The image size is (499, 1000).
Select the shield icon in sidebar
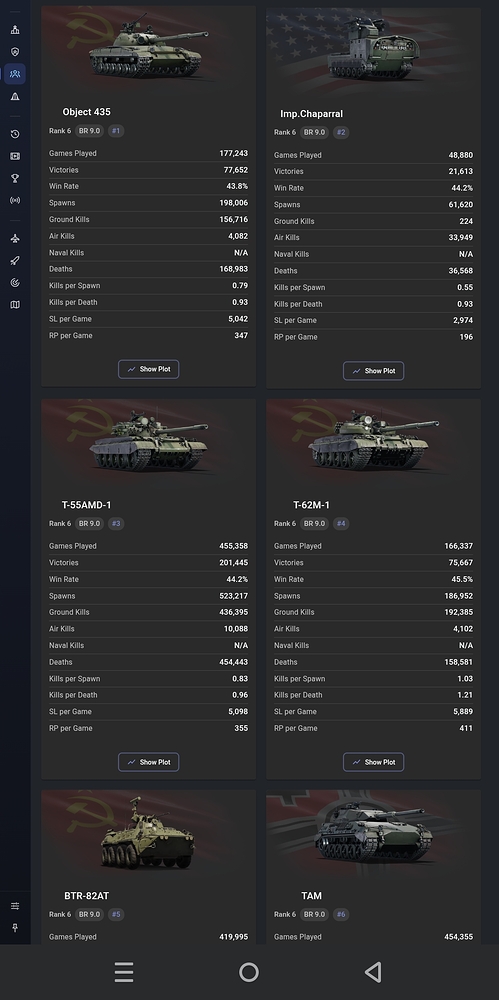(x=15, y=52)
